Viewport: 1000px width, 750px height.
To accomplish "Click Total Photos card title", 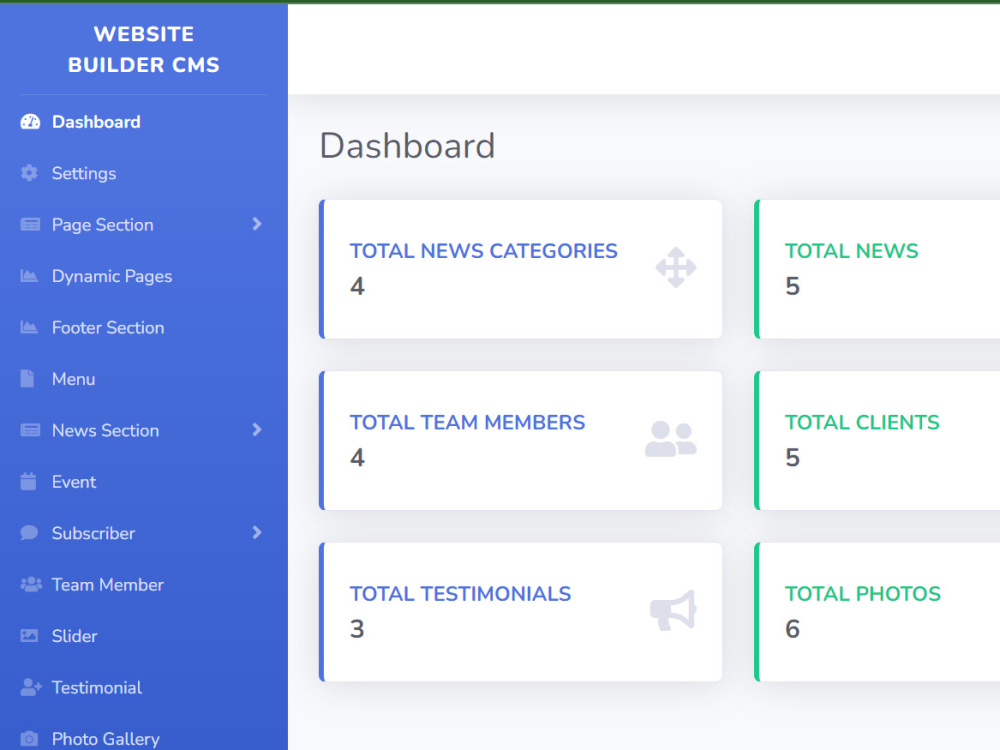I will 863,594.
